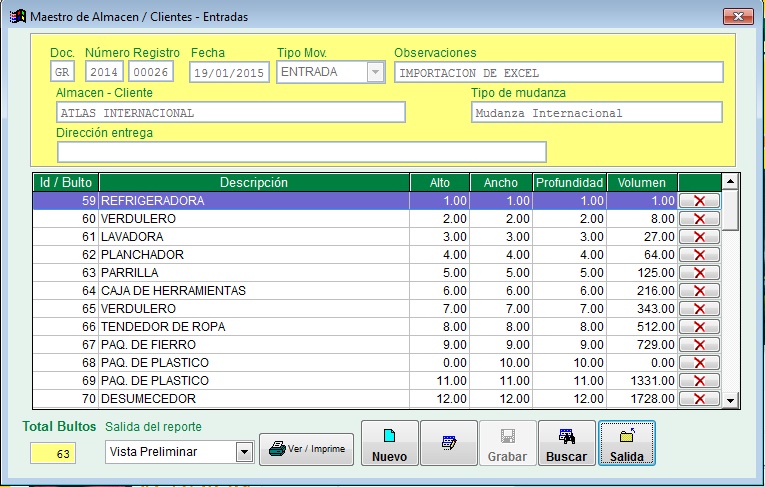This screenshot has width=765, height=487.
Task: Delete the REFRIGERADORA row with red X
Action: 699,201
